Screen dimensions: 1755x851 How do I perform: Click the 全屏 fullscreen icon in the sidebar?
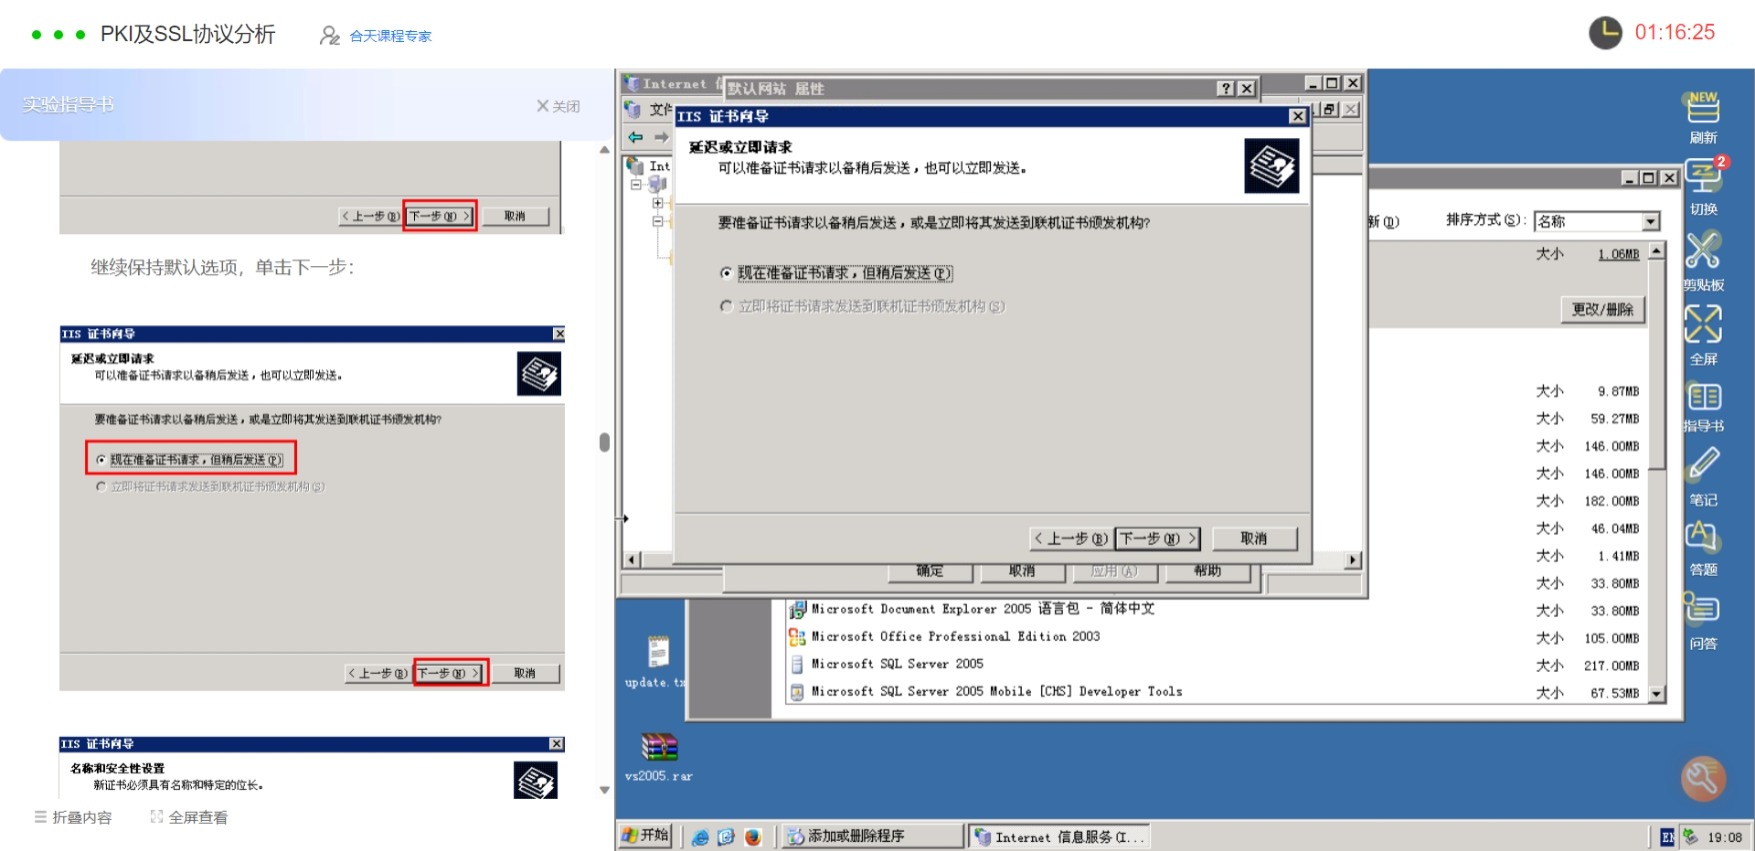pos(1703,324)
